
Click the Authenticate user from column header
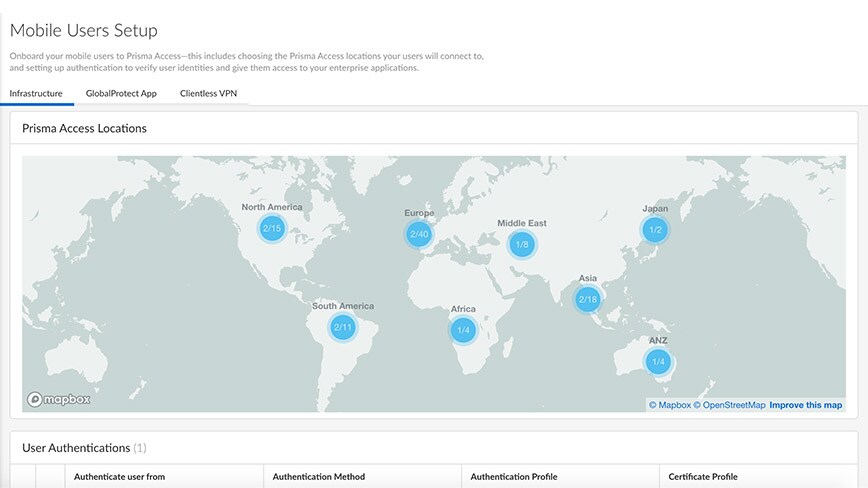(x=120, y=477)
